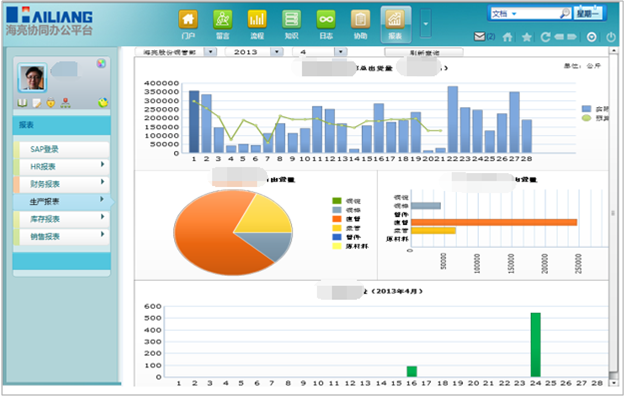
Task: Expand the HR报表 submenu arrow
Action: [x=102, y=164]
